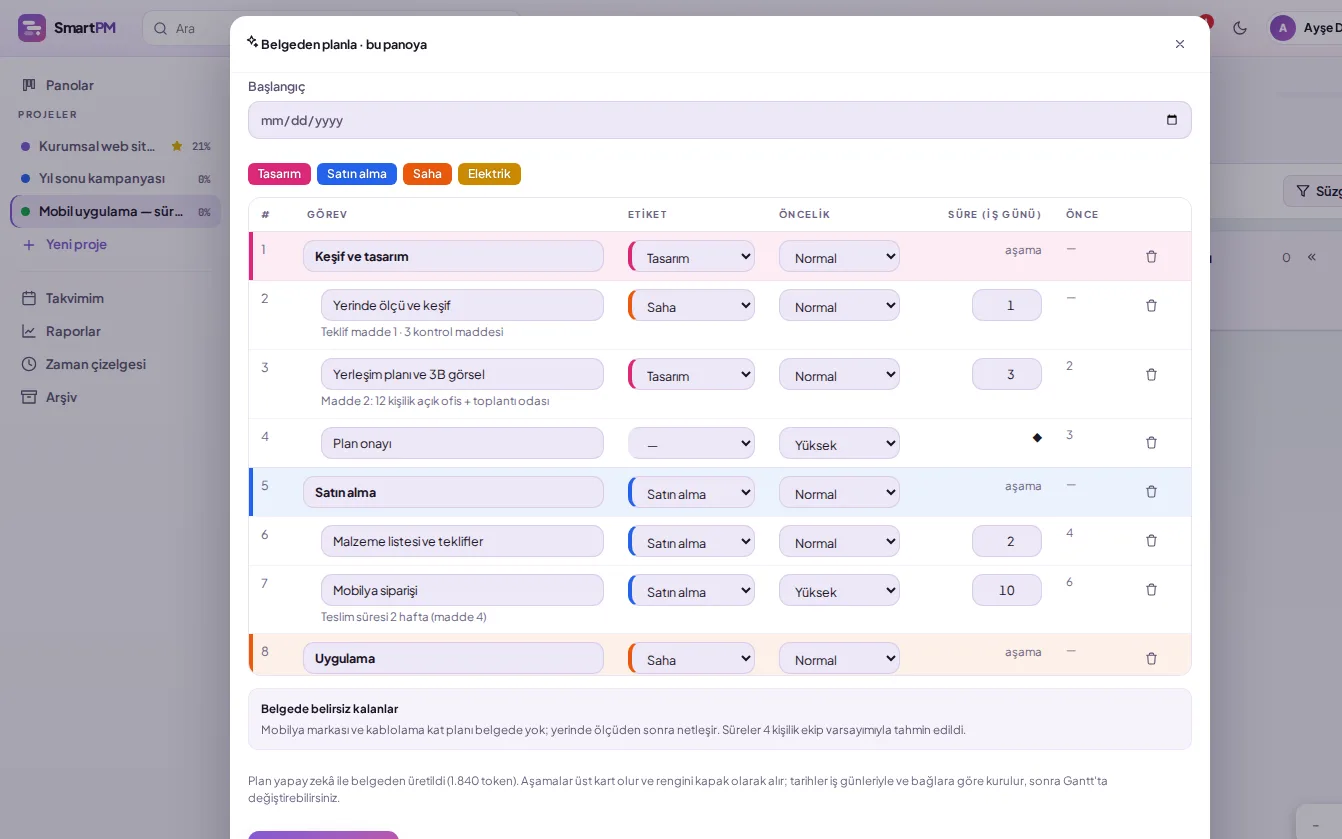Close the Belgeden planla dialog
Image resolution: width=1342 pixels, height=839 pixels.
pyautogui.click(x=1180, y=44)
